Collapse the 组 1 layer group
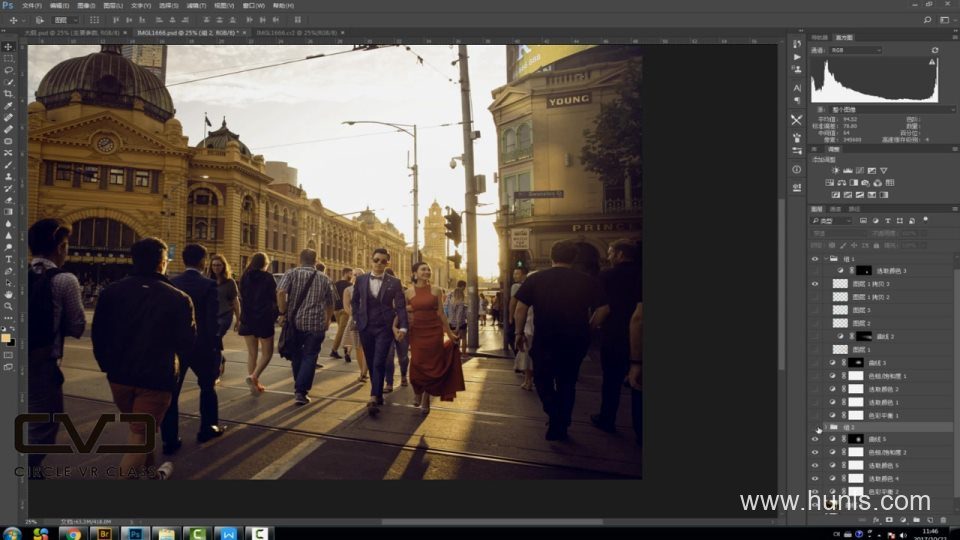This screenshot has width=960, height=540. tap(828, 258)
